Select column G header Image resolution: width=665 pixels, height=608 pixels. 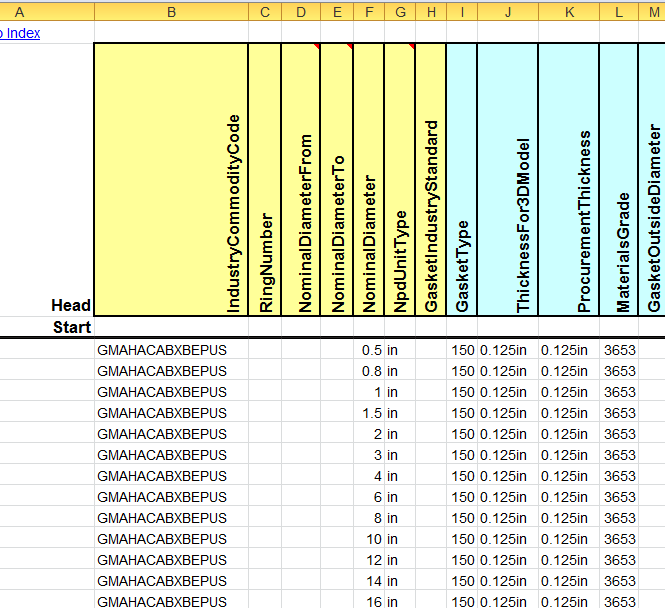400,12
